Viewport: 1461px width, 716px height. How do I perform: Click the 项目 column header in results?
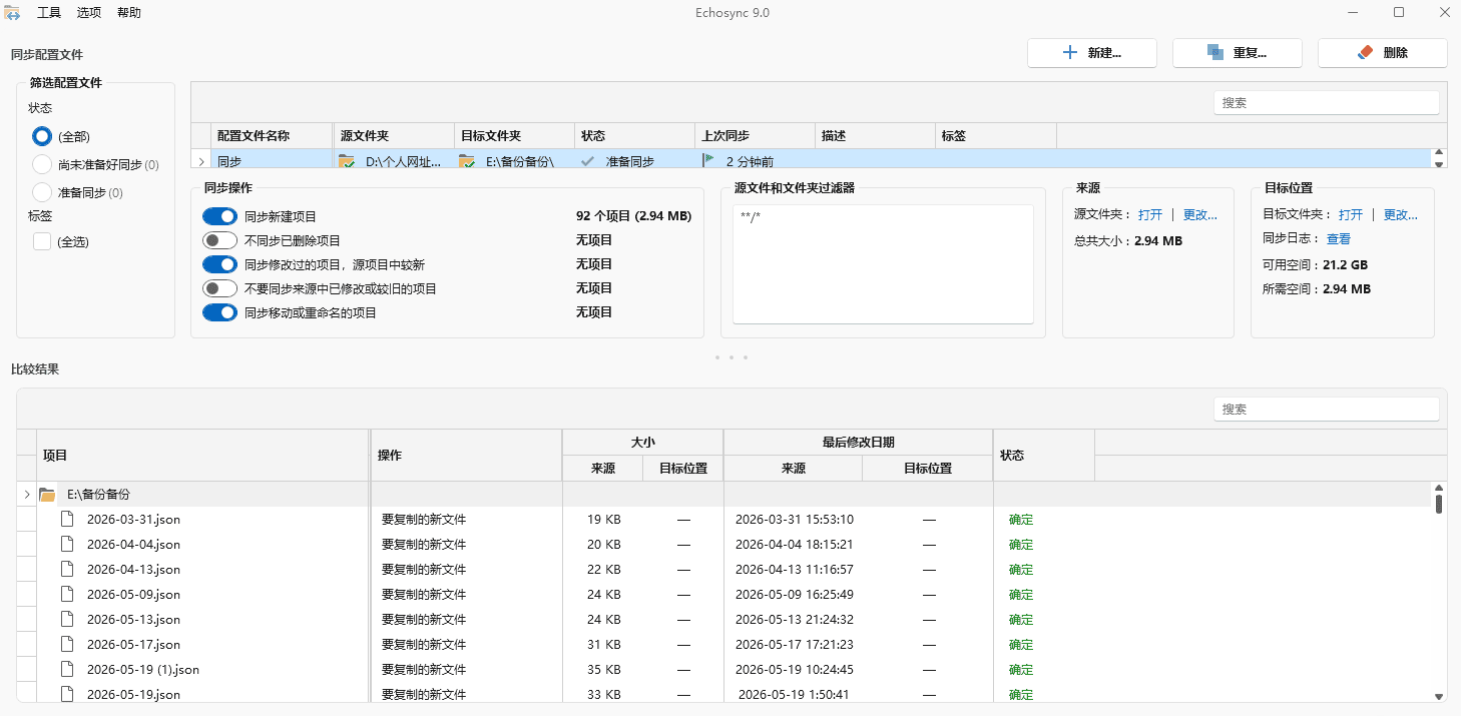[x=203, y=455]
